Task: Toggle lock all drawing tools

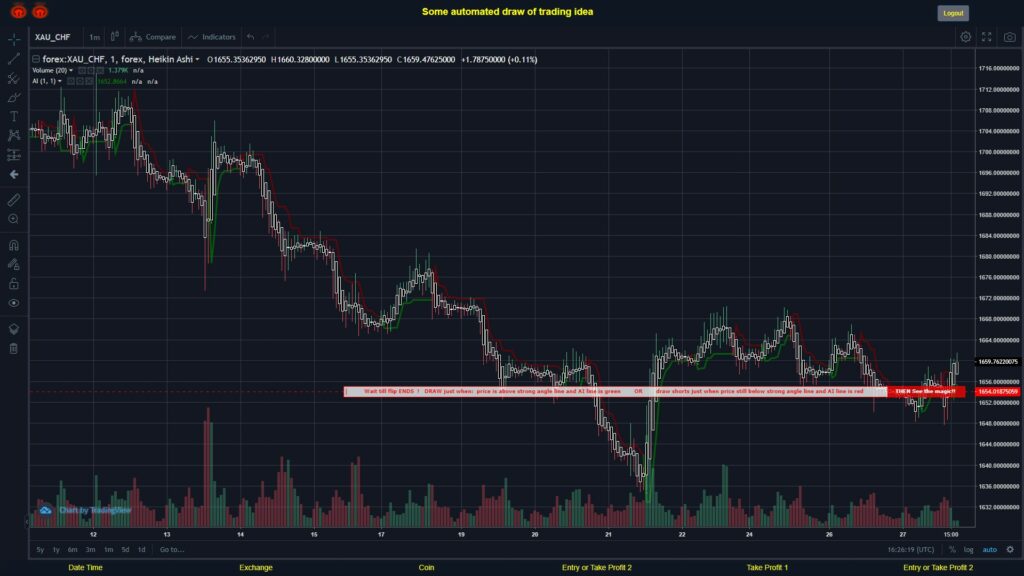Action: pyautogui.click(x=14, y=283)
